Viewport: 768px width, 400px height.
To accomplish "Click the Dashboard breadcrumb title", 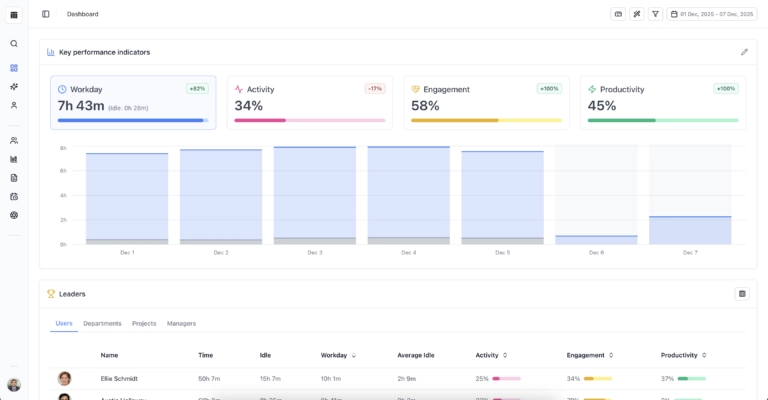I will (82, 14).
